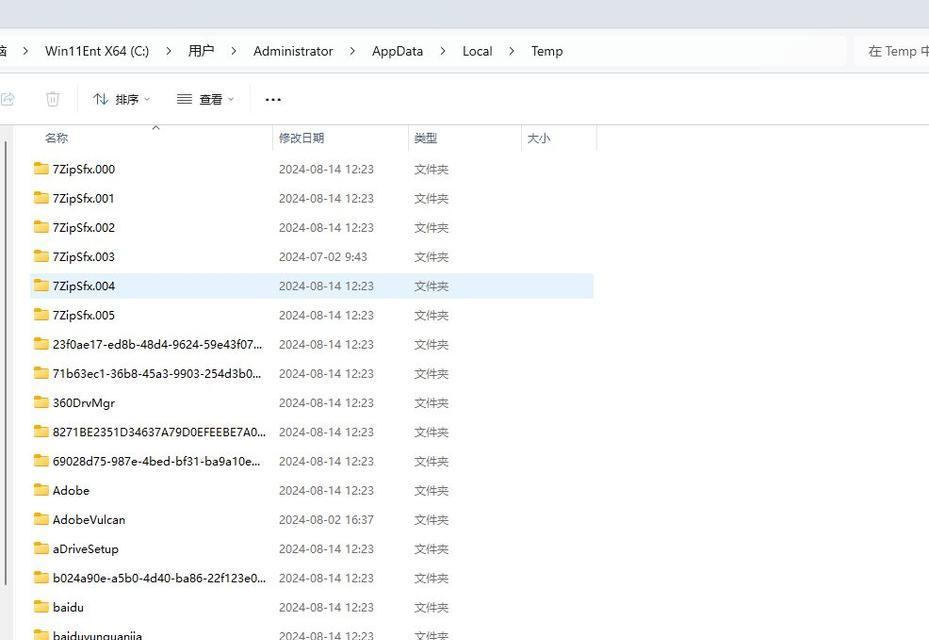Select folder icon of baidu
Image resolution: width=929 pixels, height=640 pixels.
[41, 606]
